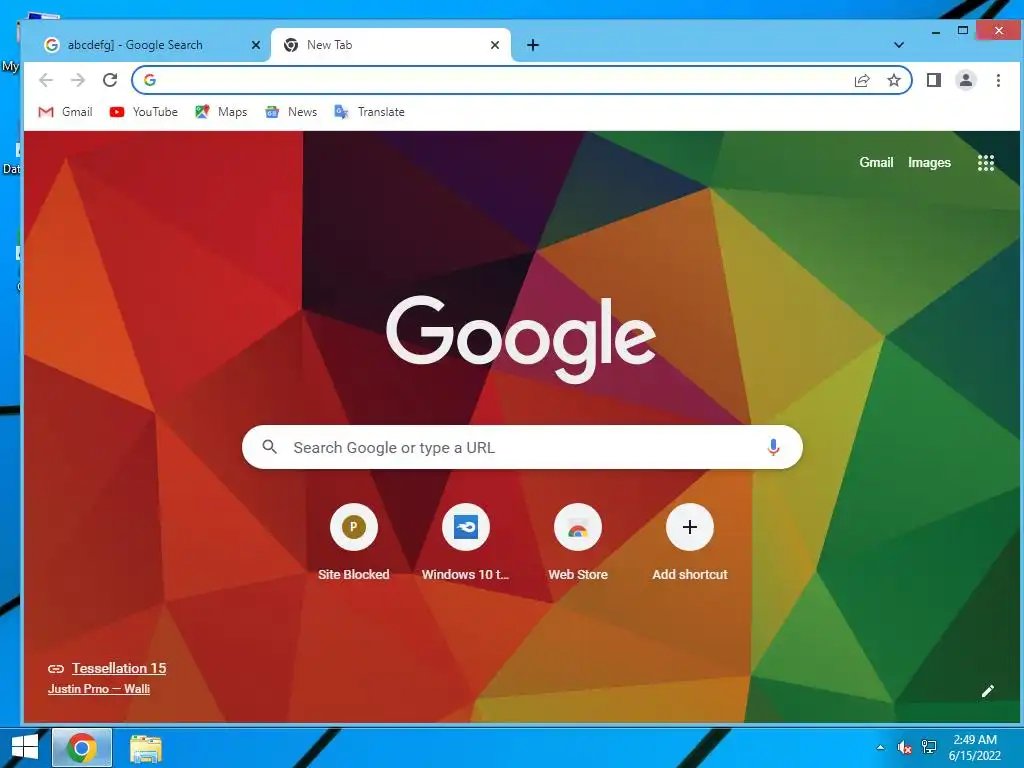Open the Tessellation 15 link
Image resolution: width=1024 pixels, height=768 pixels.
[x=119, y=668]
